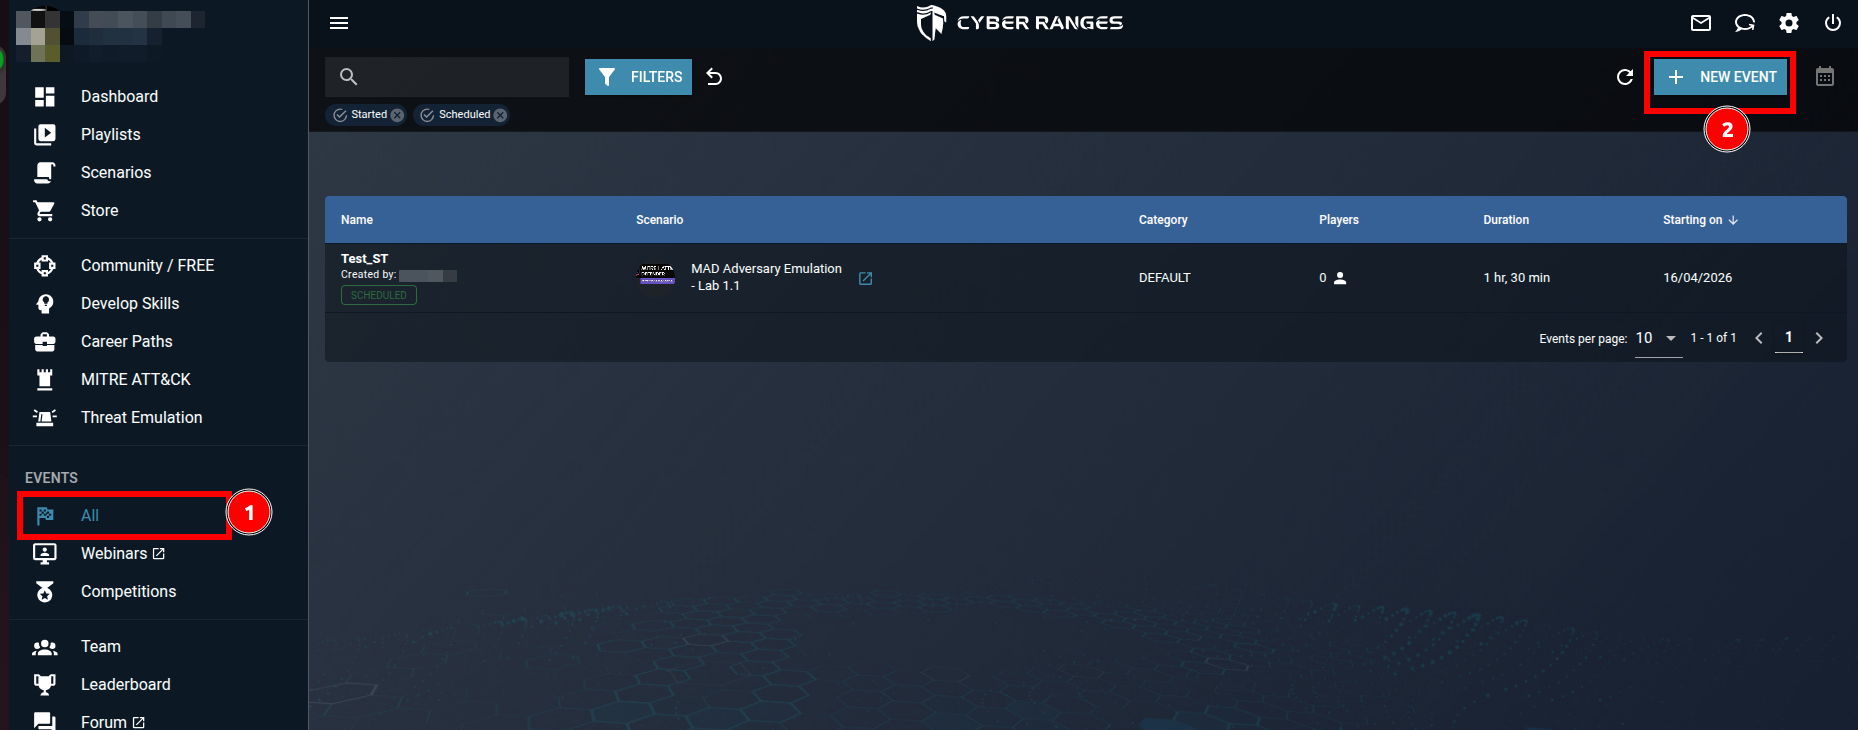The height and width of the screenshot is (730, 1858).
Task: Click the FILTERS button
Action: [x=638, y=77]
